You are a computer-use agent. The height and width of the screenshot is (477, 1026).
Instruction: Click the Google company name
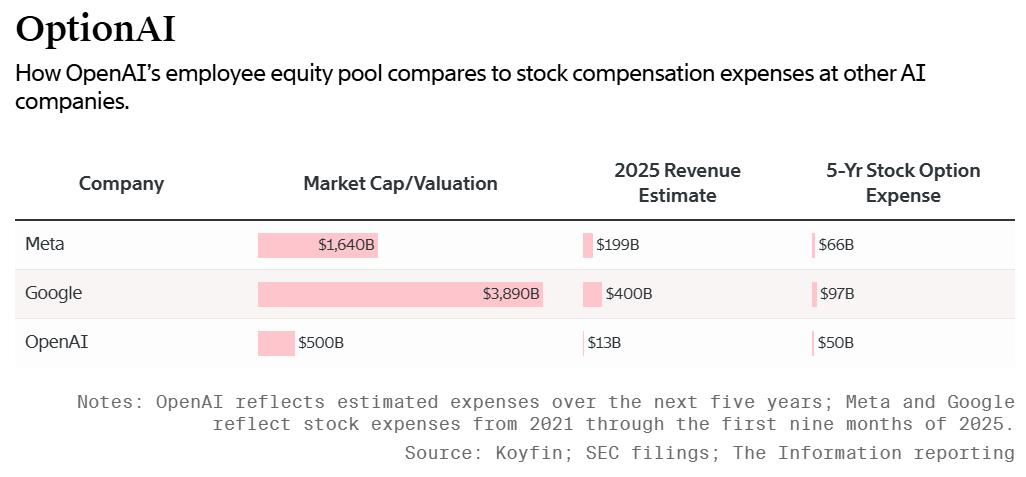click(x=54, y=293)
